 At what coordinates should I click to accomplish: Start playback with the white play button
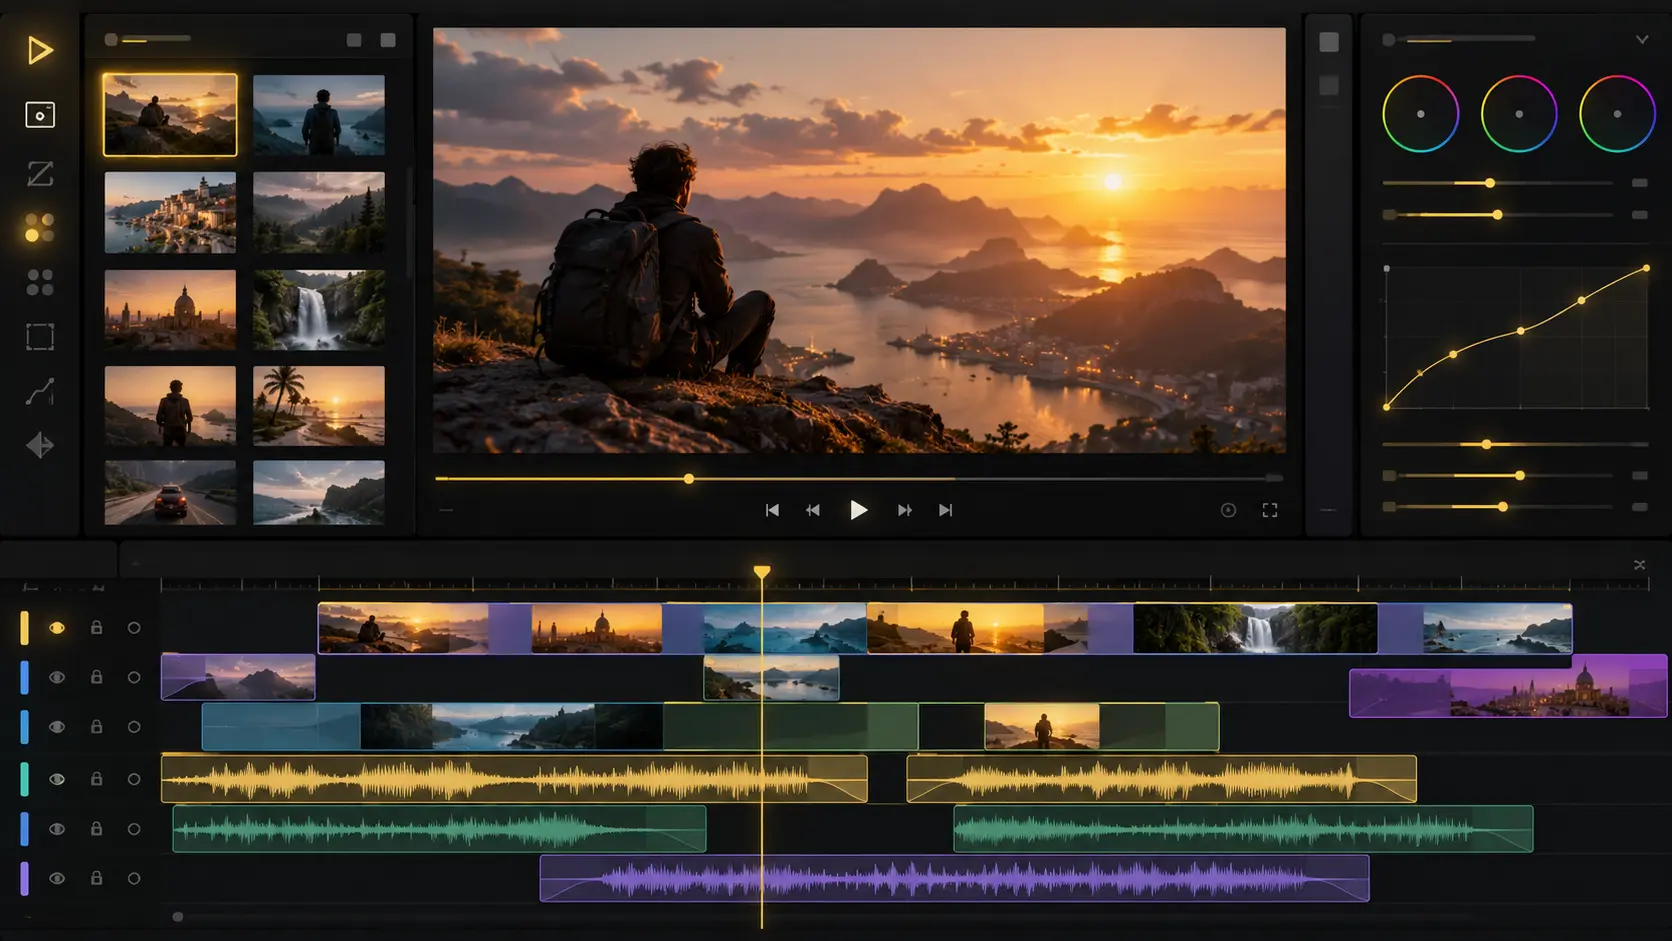tap(858, 510)
